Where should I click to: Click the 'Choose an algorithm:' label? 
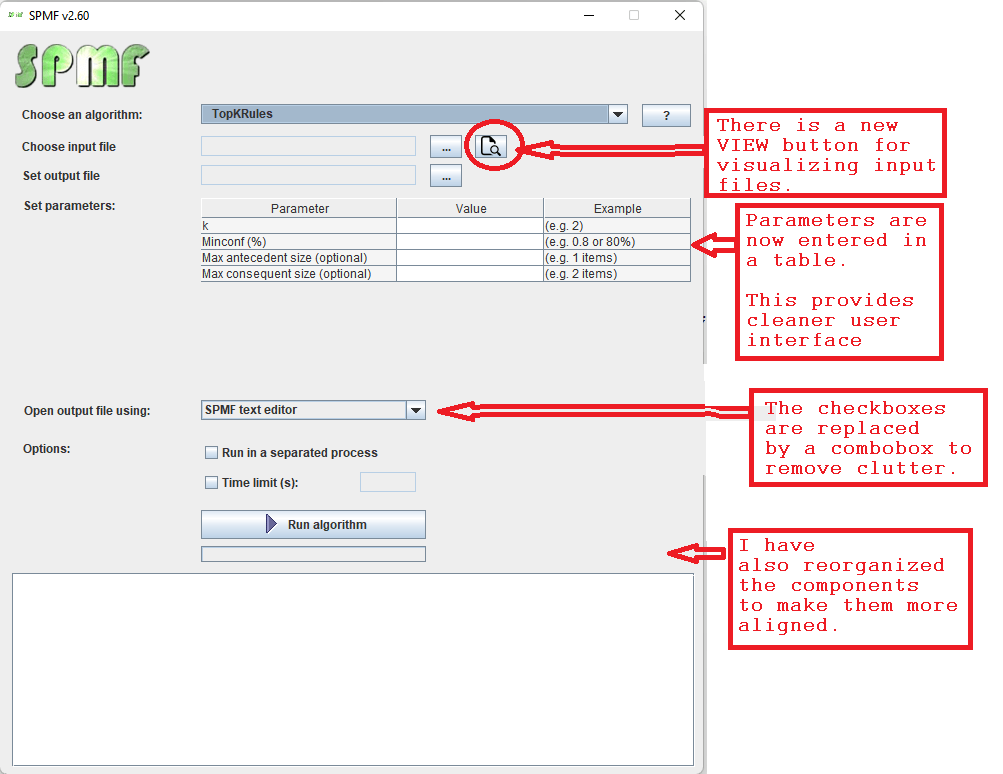pyautogui.click(x=82, y=115)
